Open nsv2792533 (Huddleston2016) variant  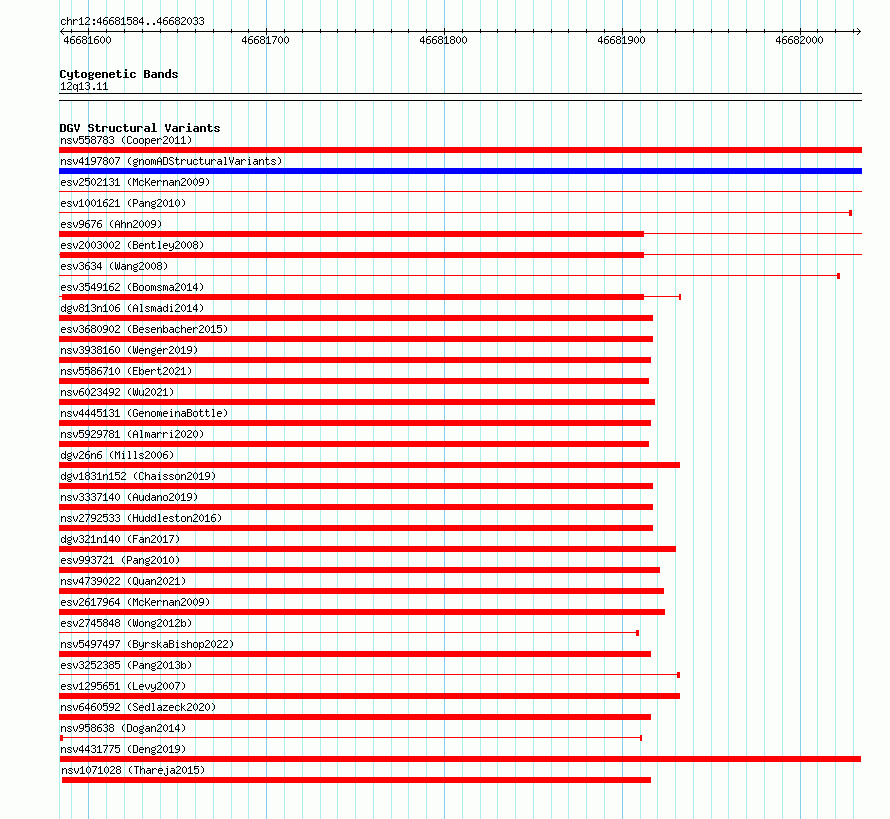(141, 518)
